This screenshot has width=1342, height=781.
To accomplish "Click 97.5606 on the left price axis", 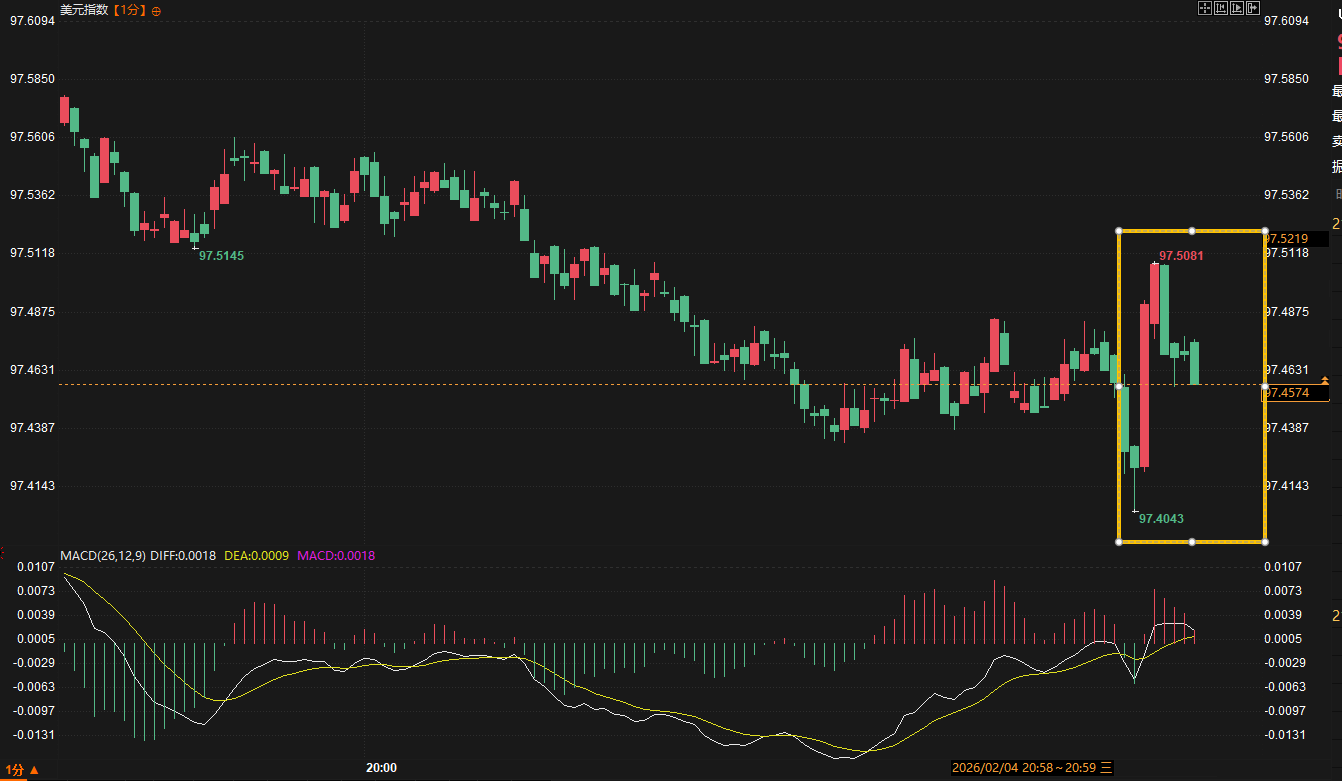I will tap(30, 136).
